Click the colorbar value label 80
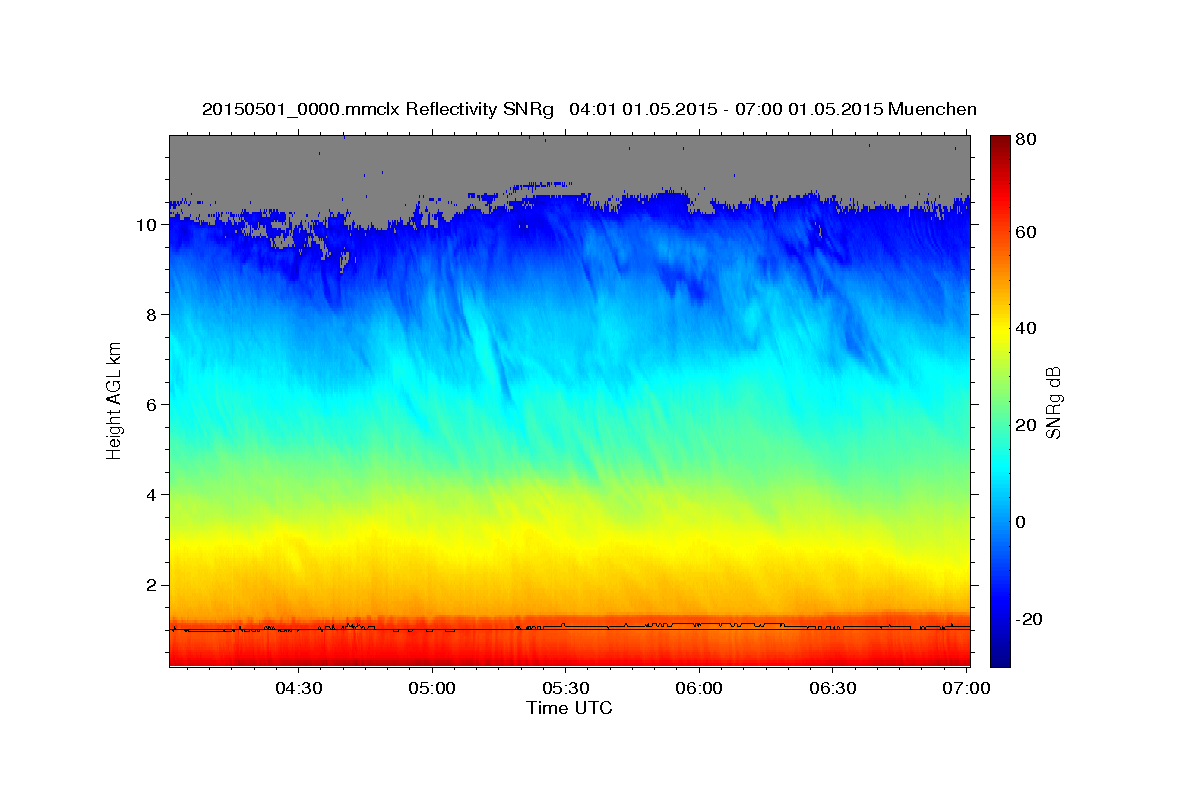The width and height of the screenshot is (1200, 800). (x=1026, y=140)
